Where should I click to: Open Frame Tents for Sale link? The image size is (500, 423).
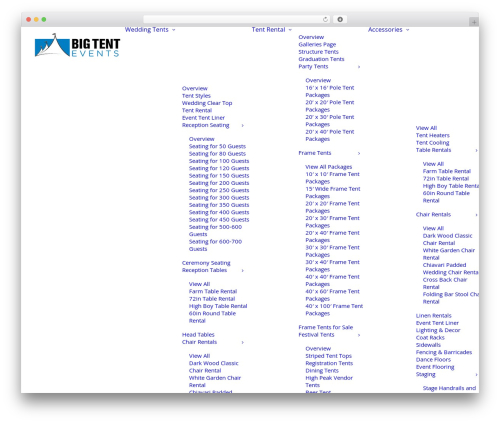326,327
